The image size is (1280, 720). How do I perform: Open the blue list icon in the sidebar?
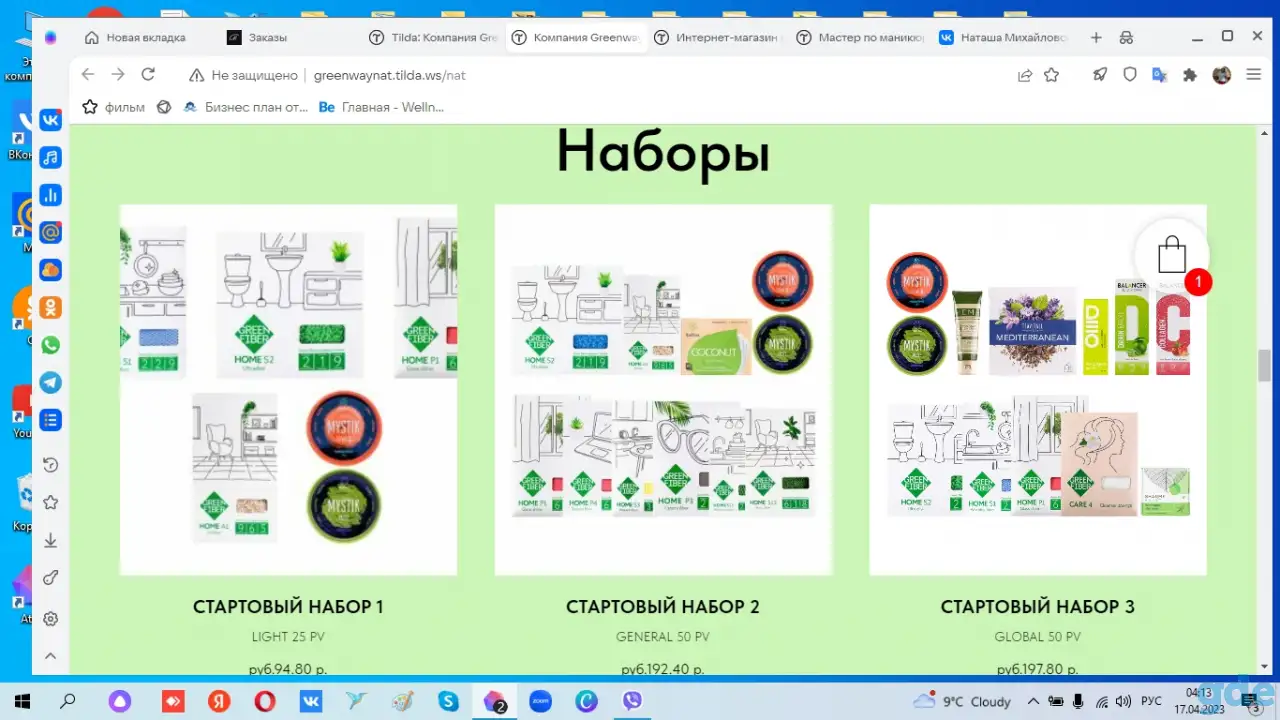pyautogui.click(x=50, y=420)
